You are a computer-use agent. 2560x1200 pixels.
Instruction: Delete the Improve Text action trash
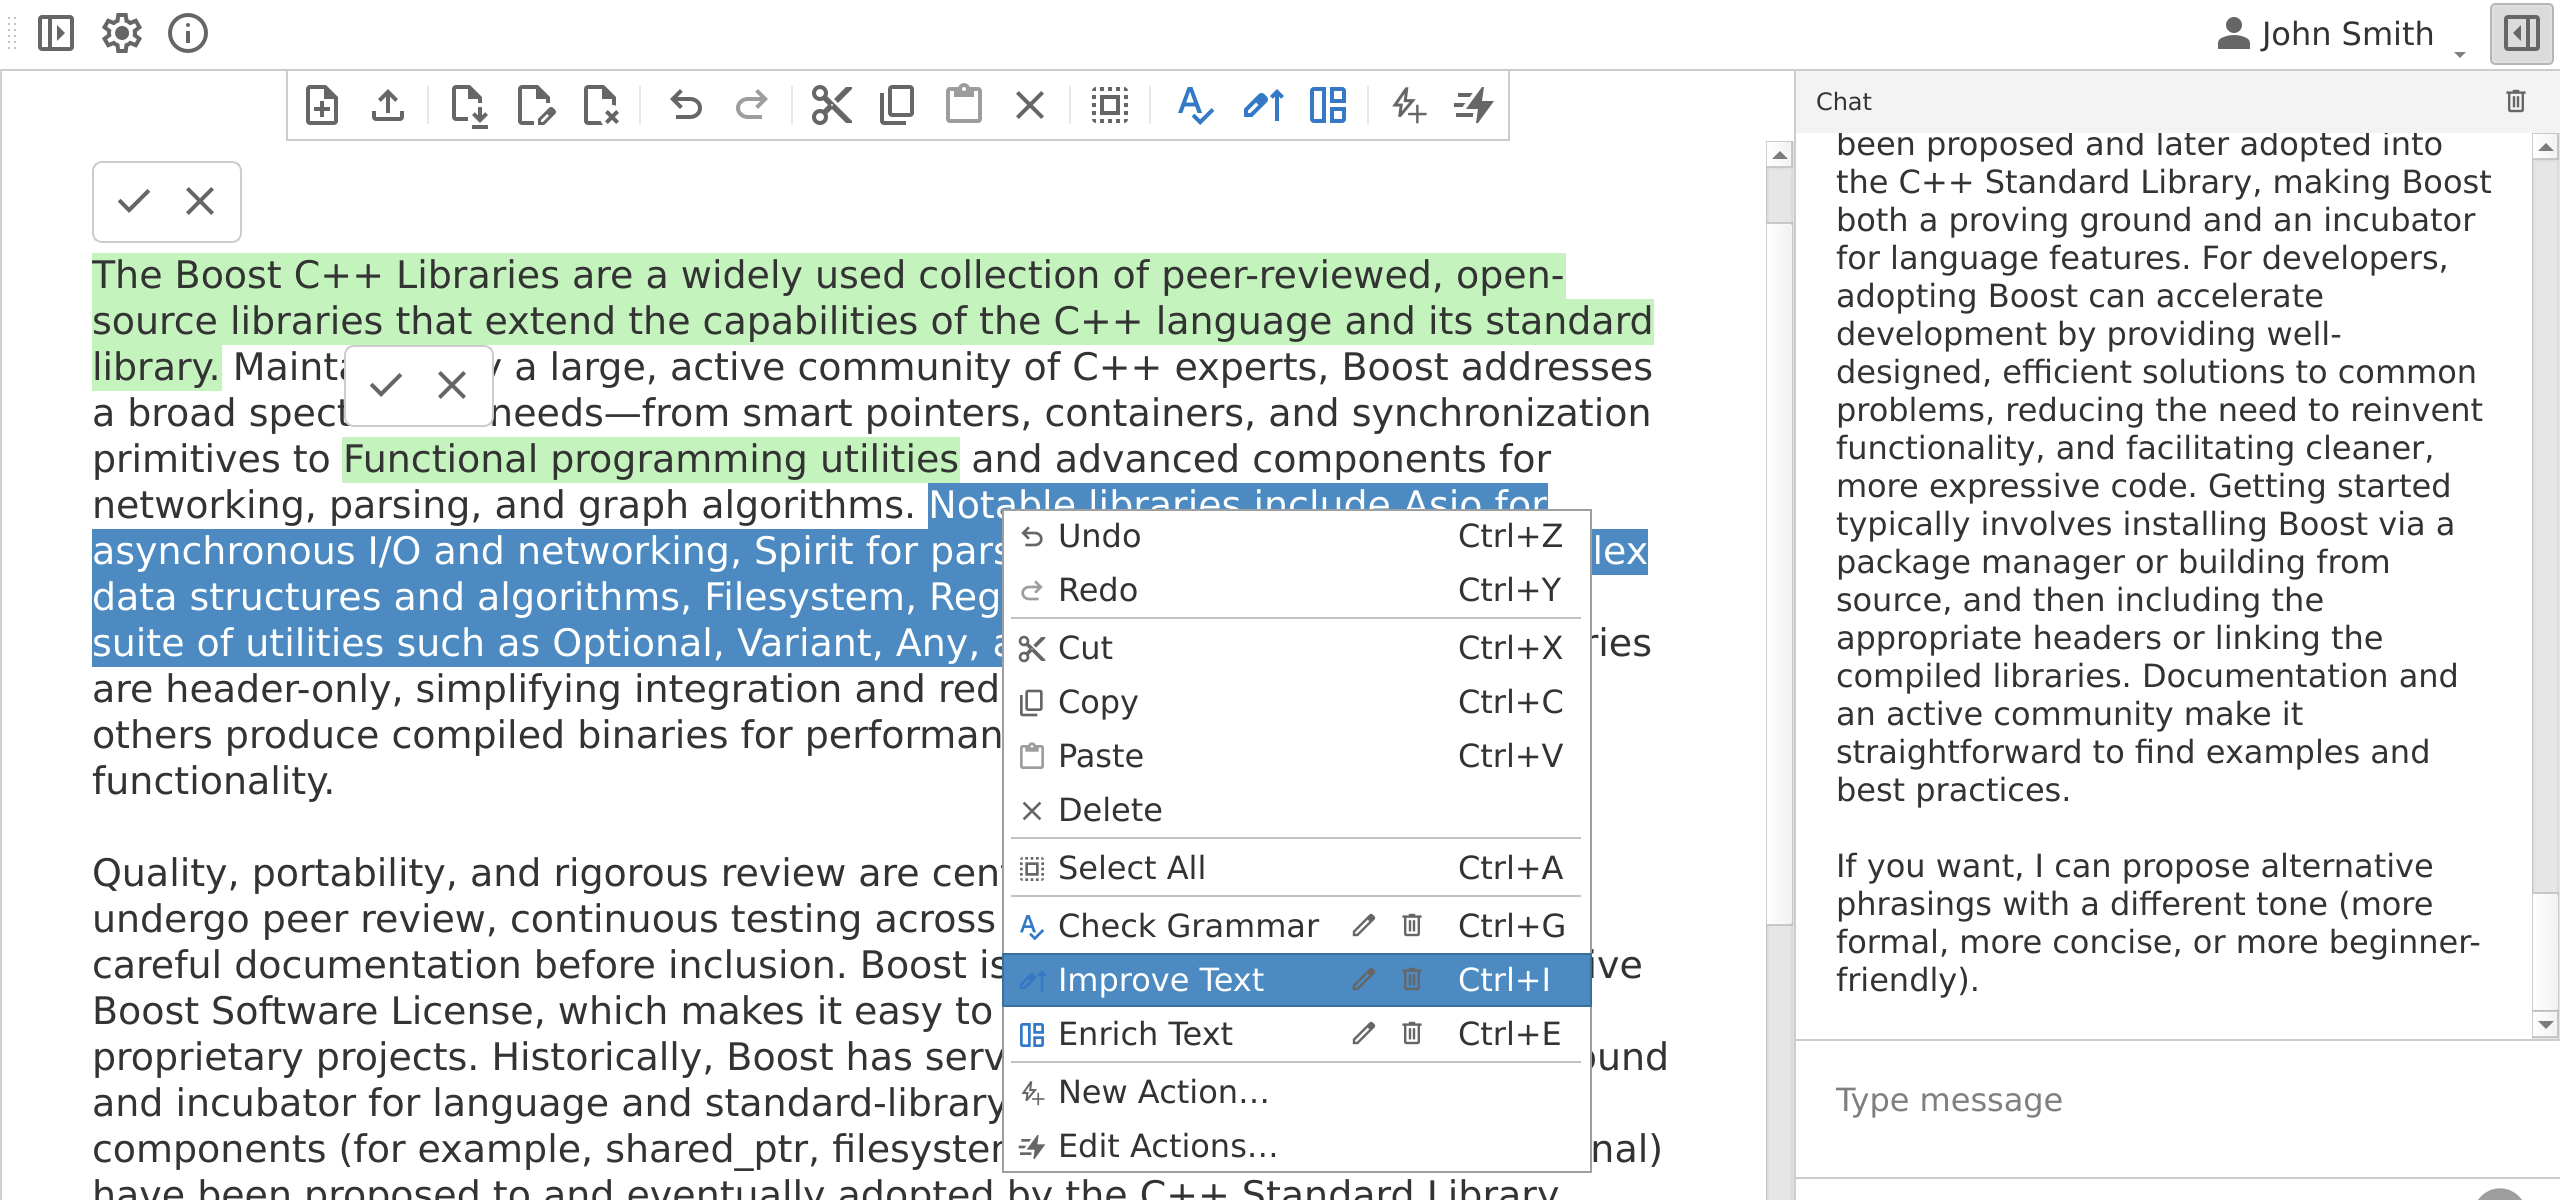pos(1411,980)
